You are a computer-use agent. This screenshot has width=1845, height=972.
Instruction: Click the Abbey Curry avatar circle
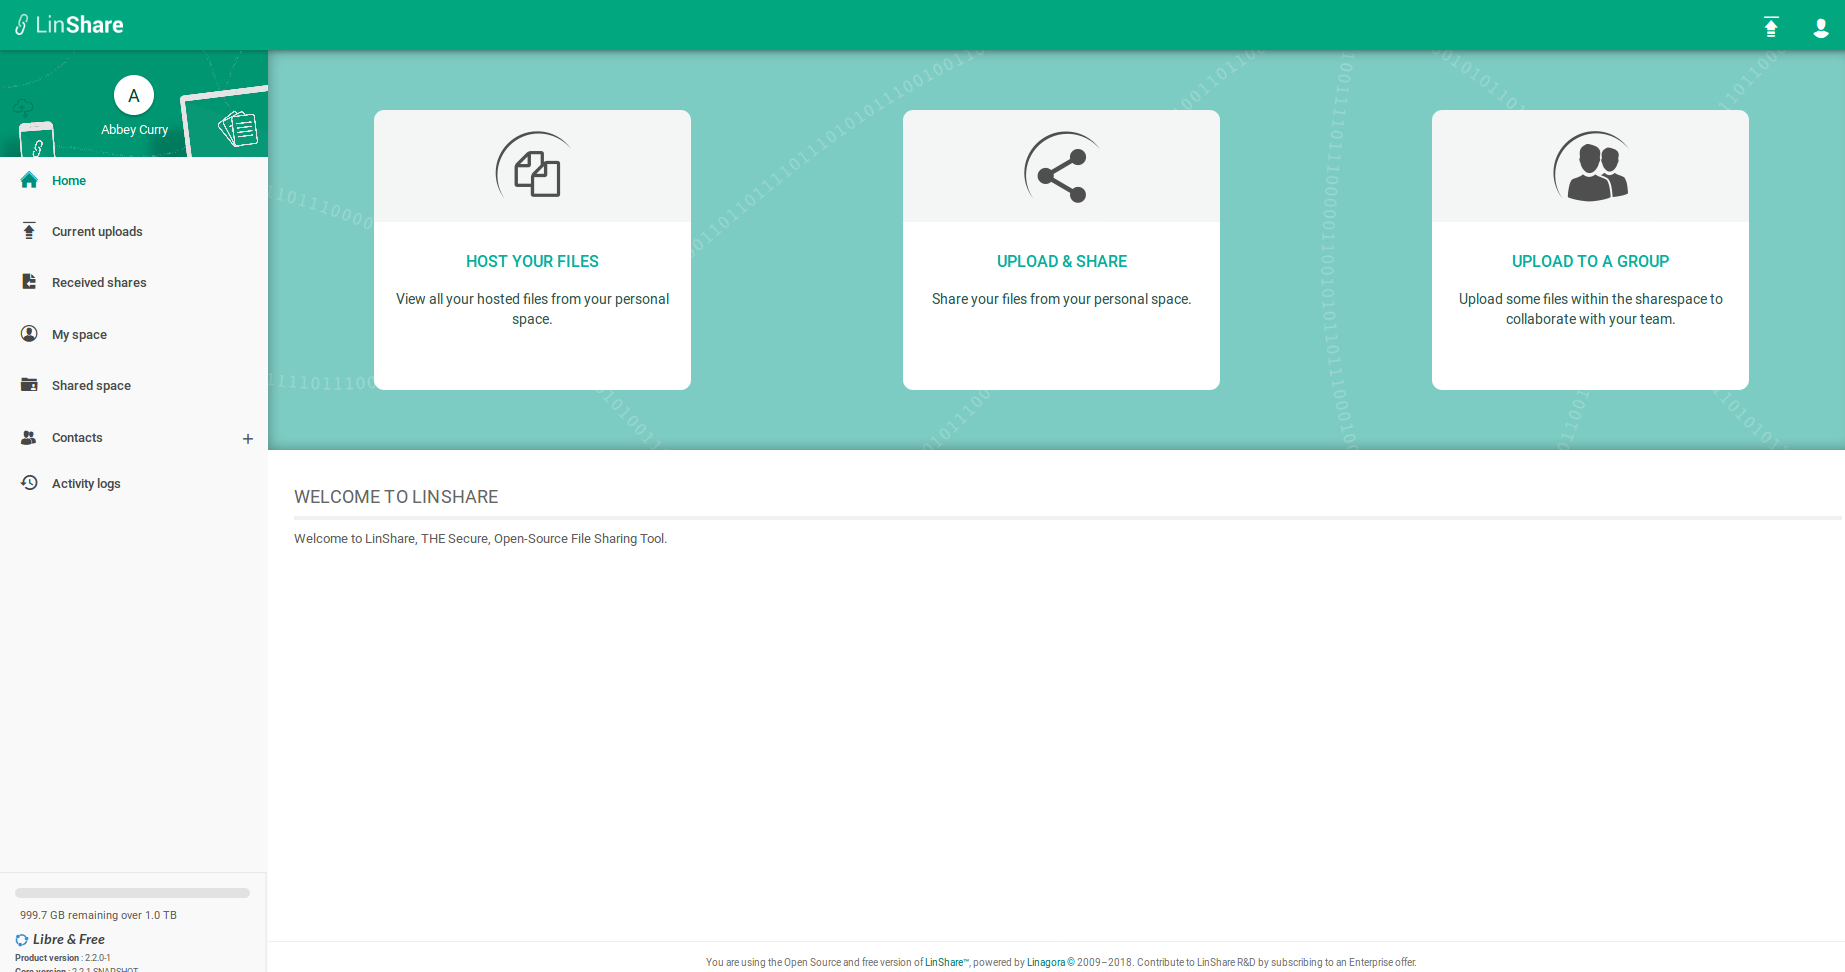[134, 96]
